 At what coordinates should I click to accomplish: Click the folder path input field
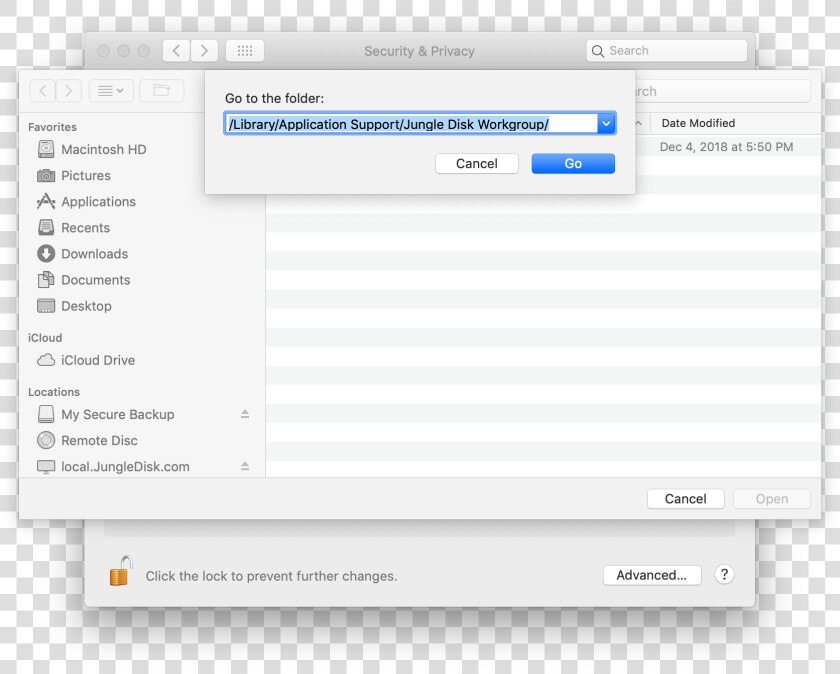point(411,124)
